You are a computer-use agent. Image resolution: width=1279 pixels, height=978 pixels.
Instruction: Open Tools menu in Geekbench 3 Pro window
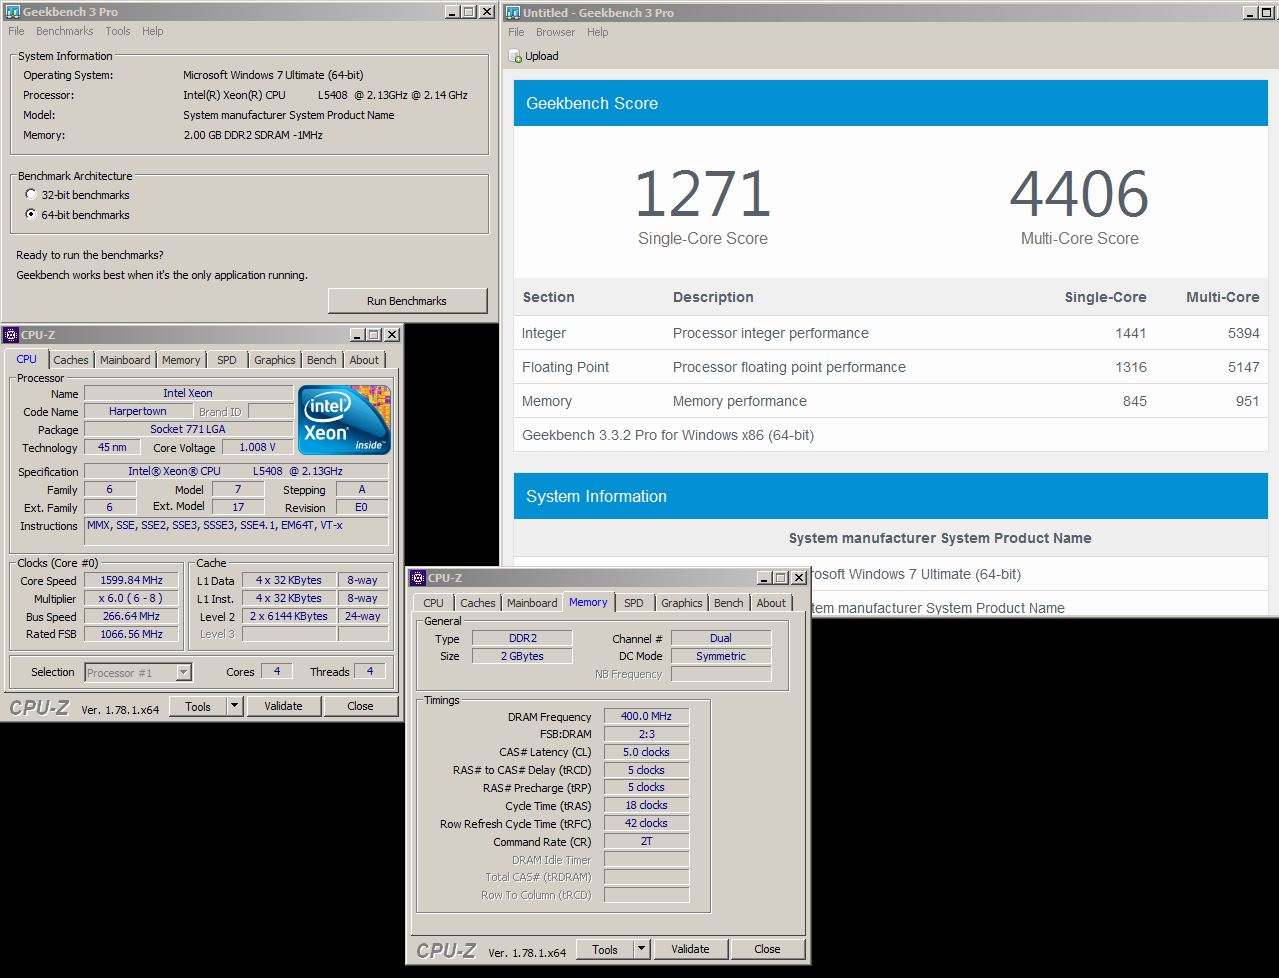tap(118, 31)
